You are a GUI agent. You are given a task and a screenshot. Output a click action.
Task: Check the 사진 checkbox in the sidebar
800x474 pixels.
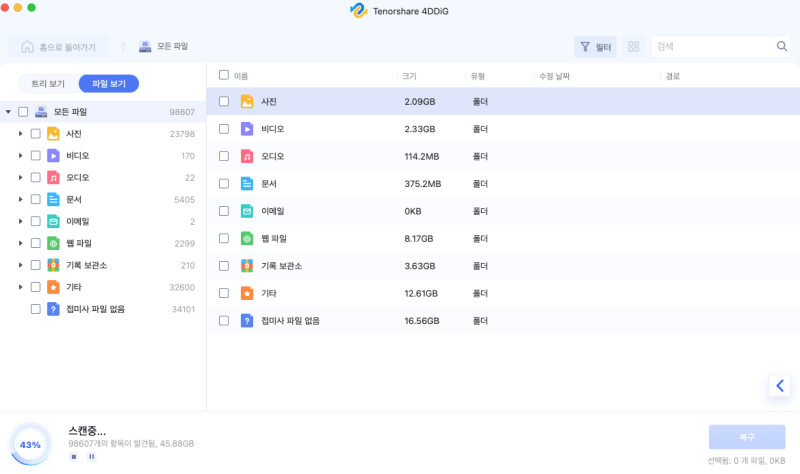[36, 134]
